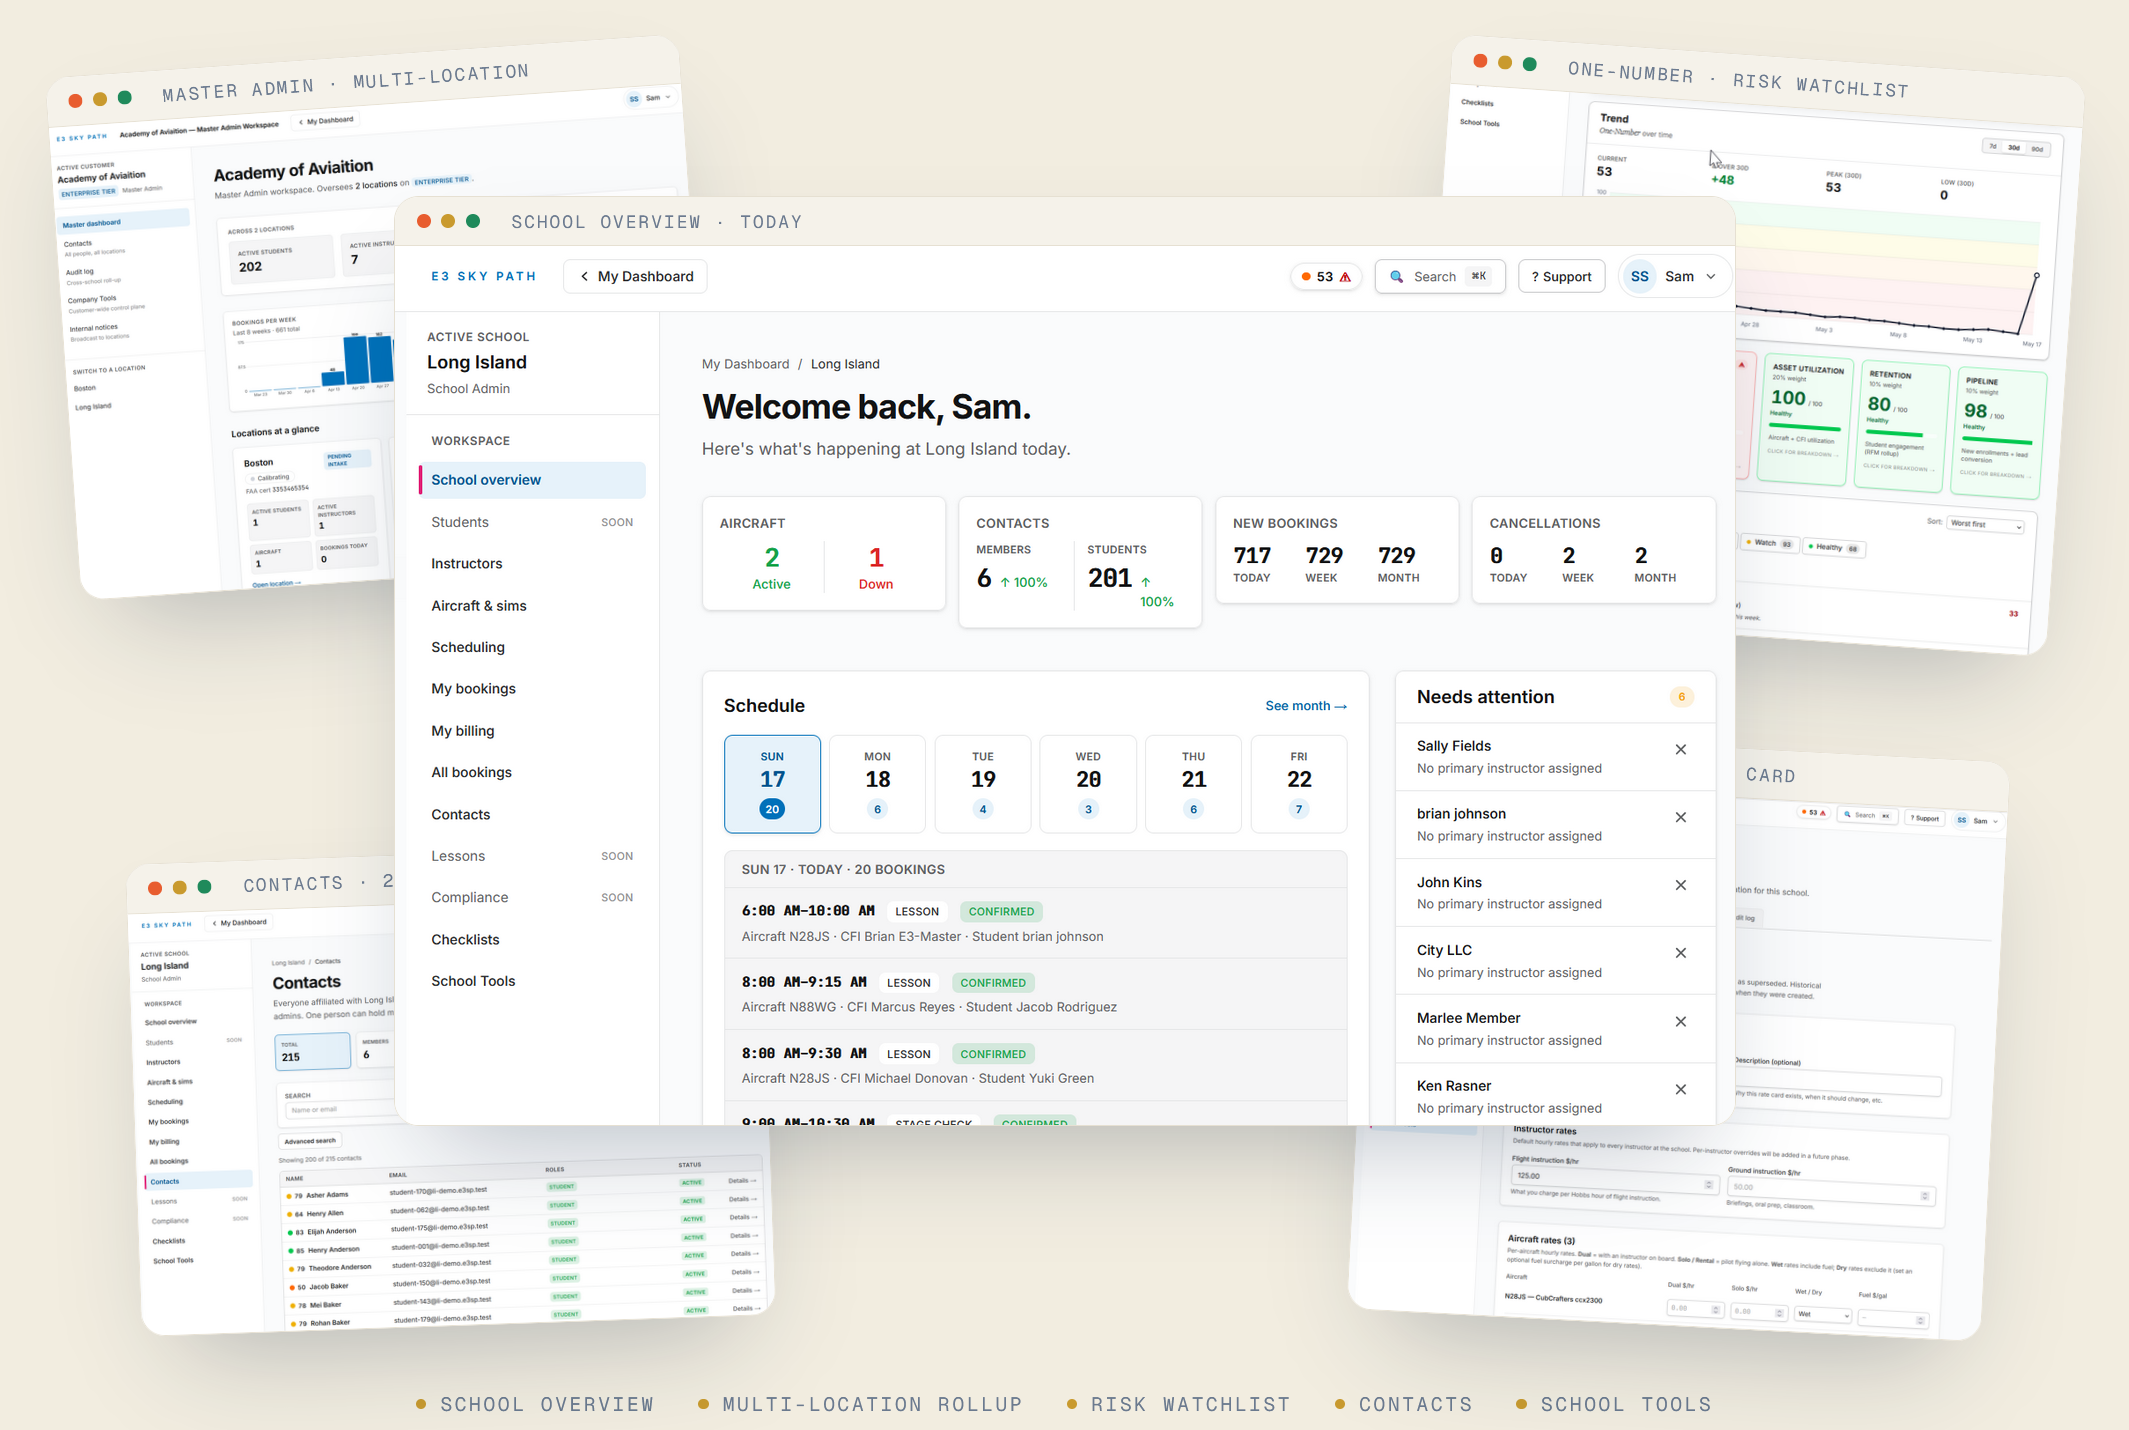The width and height of the screenshot is (2129, 1430).
Task: Open the 6:00 AM-10:00 AM lesson booking
Action: pyautogui.click(x=1035, y=924)
